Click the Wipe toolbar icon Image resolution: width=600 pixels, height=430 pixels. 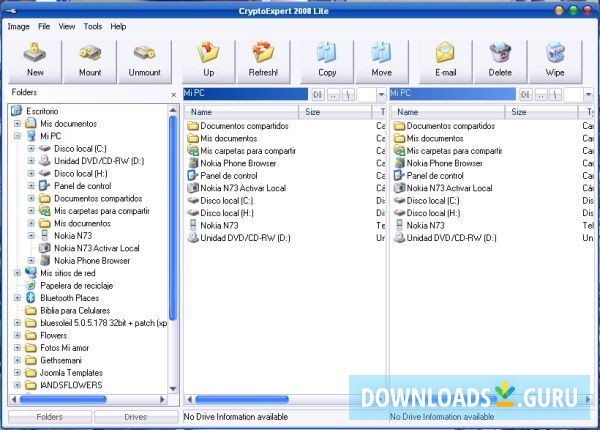coord(555,61)
